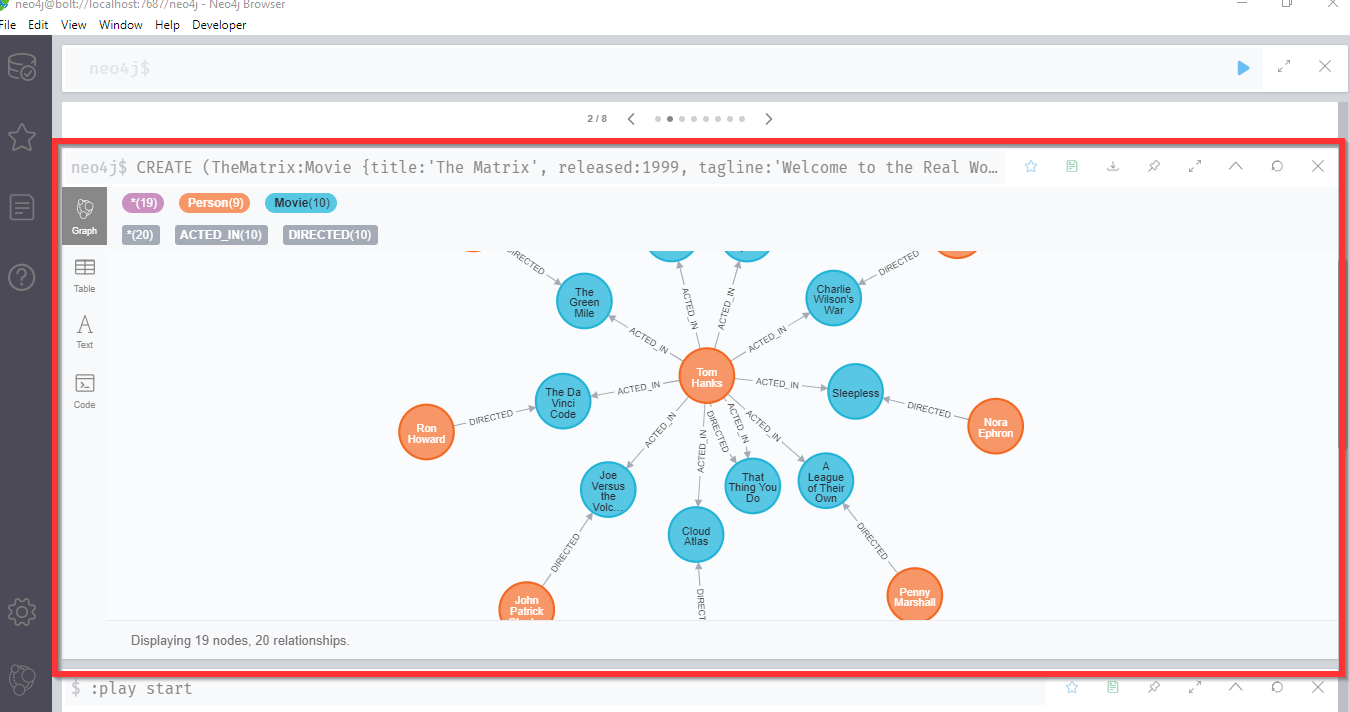Click the download export icon on result frame

pos(1113,166)
